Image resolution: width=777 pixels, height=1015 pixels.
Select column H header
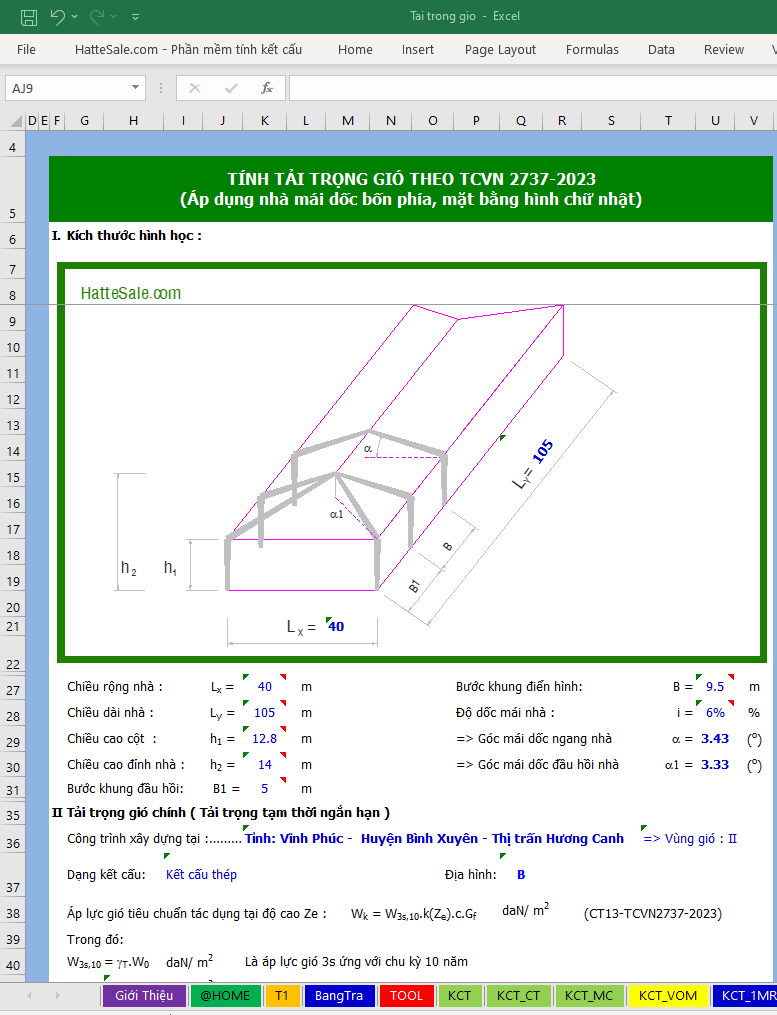click(x=133, y=121)
